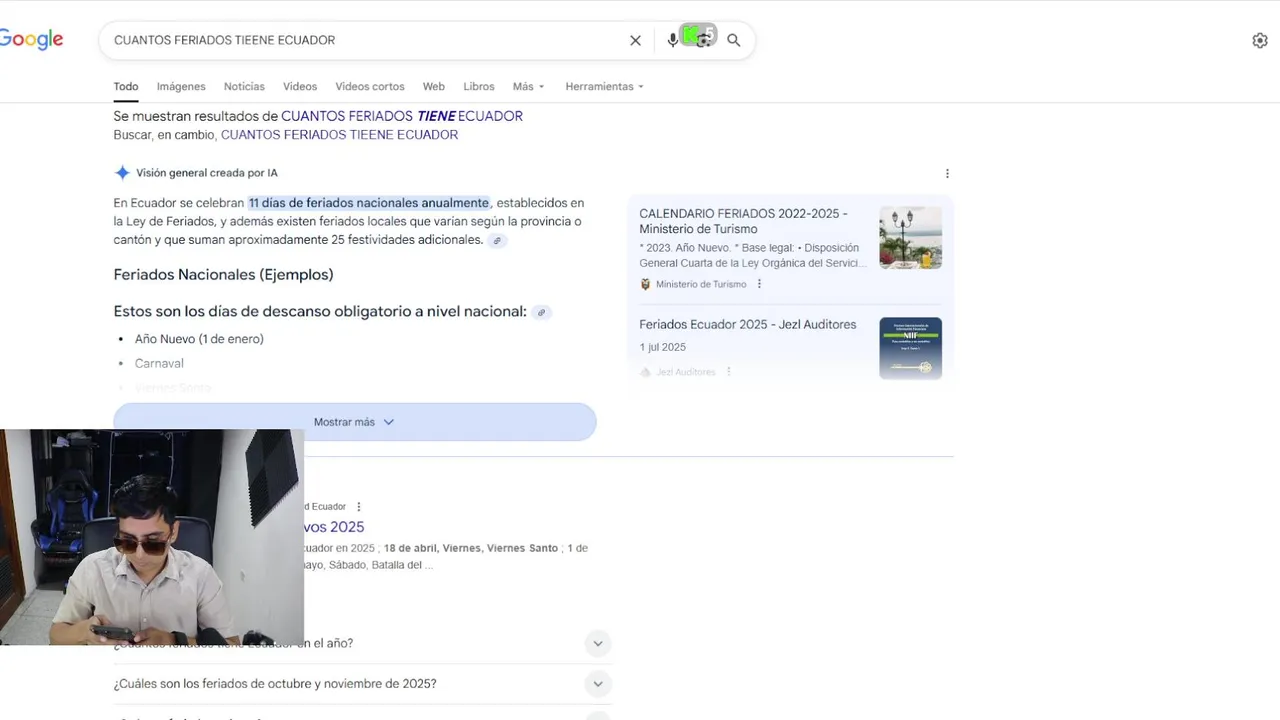Image resolution: width=1280 pixels, height=720 pixels.
Task: Open the settings gear icon
Action: point(1260,40)
